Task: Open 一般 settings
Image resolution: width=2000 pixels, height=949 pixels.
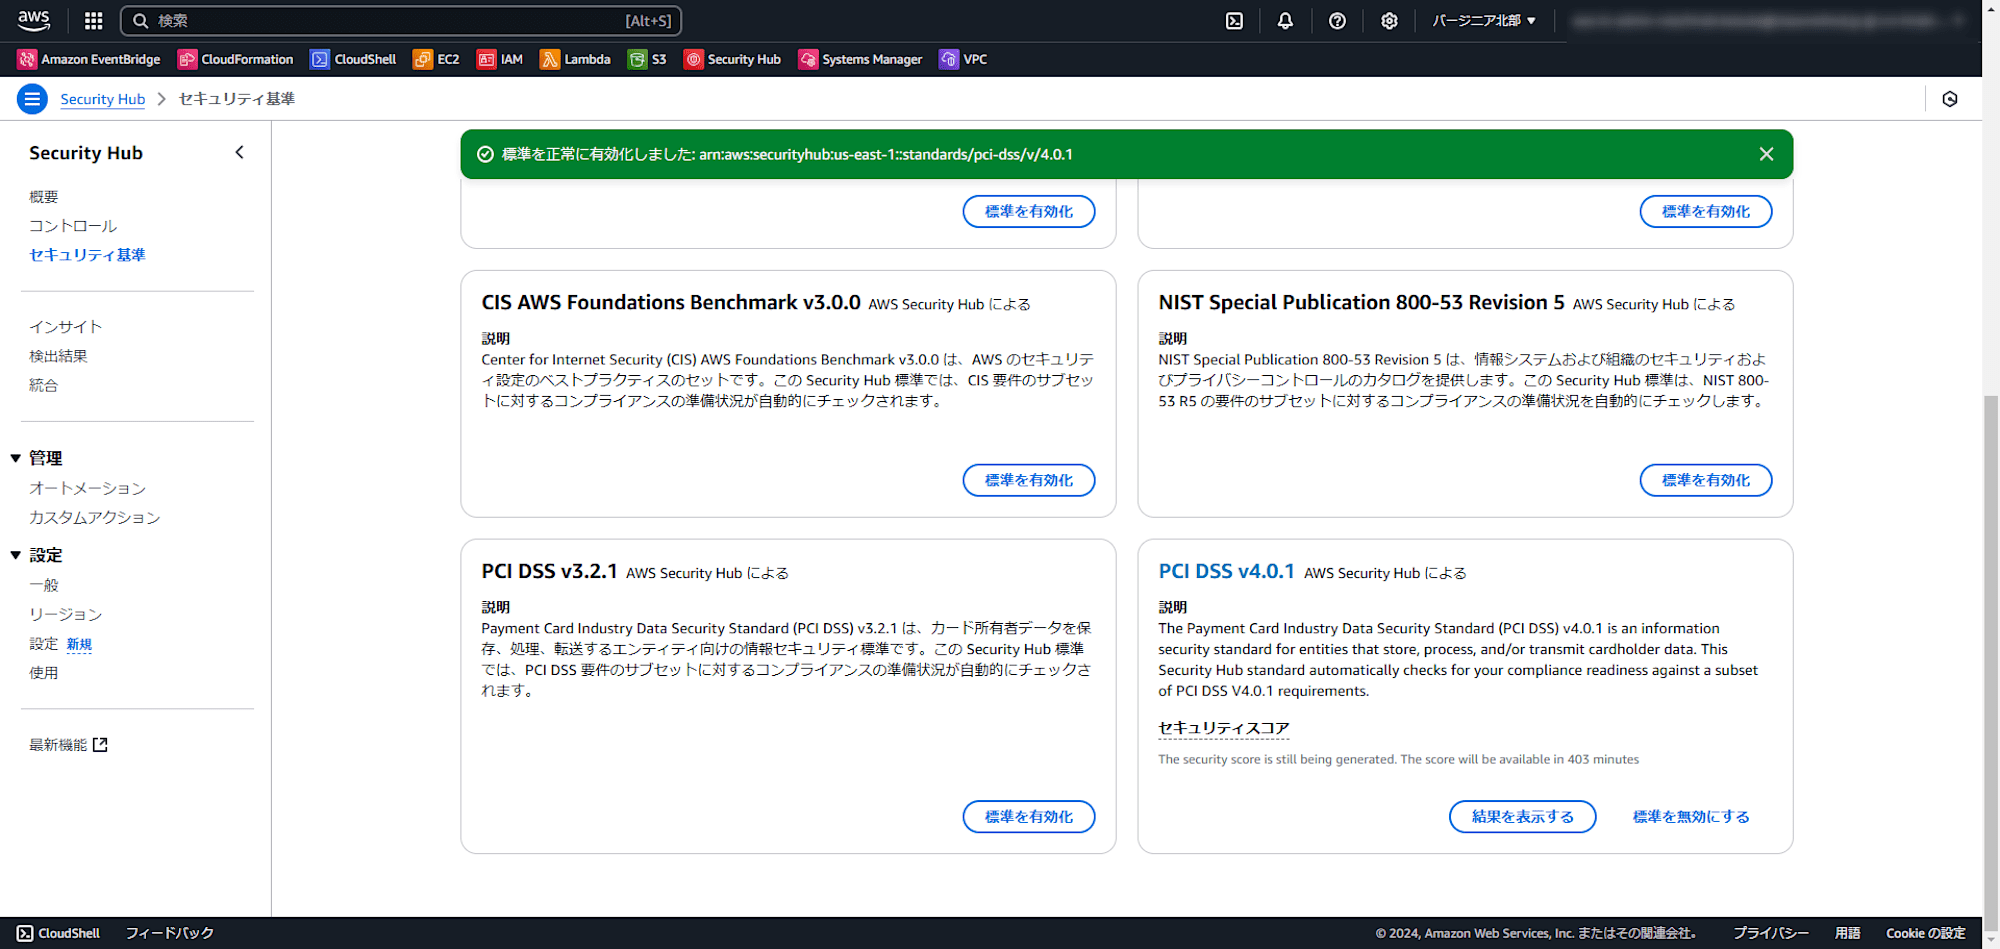Action: (x=44, y=585)
